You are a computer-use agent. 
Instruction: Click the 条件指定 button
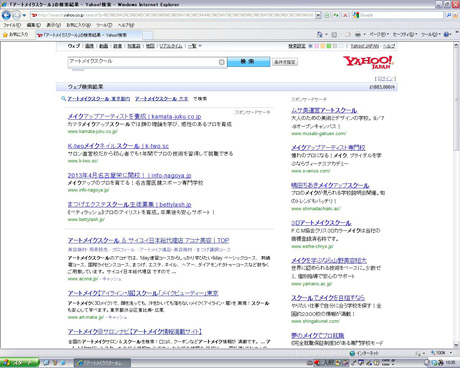[x=285, y=62]
